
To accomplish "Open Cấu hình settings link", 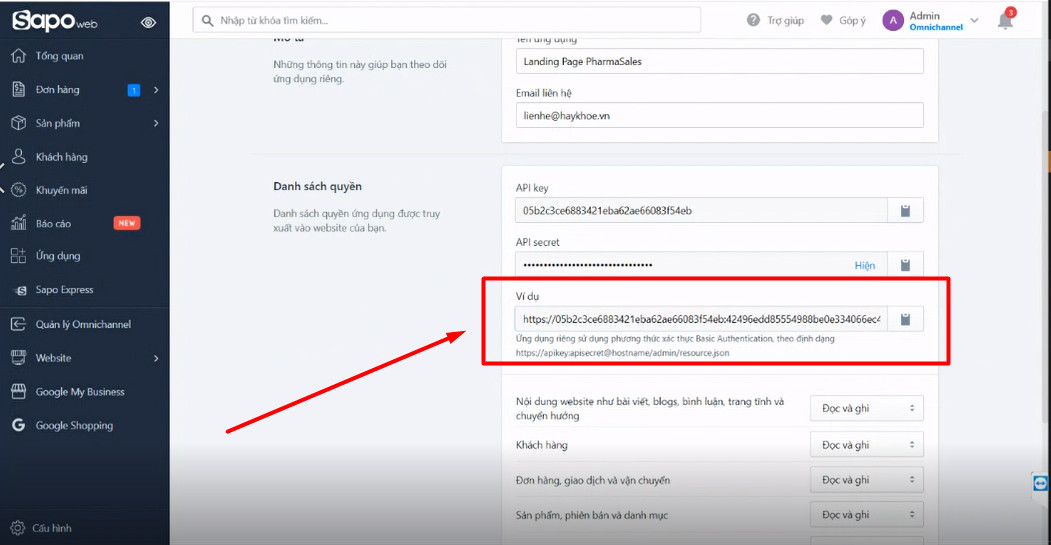I will [x=52, y=528].
